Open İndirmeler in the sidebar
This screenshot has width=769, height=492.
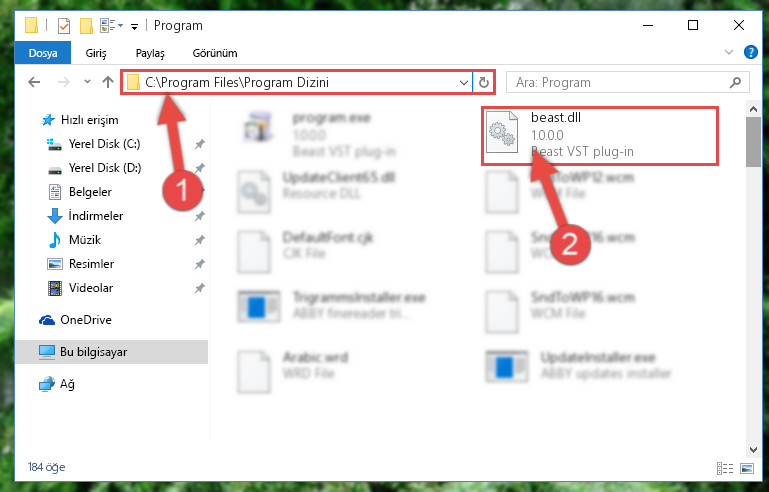96,216
